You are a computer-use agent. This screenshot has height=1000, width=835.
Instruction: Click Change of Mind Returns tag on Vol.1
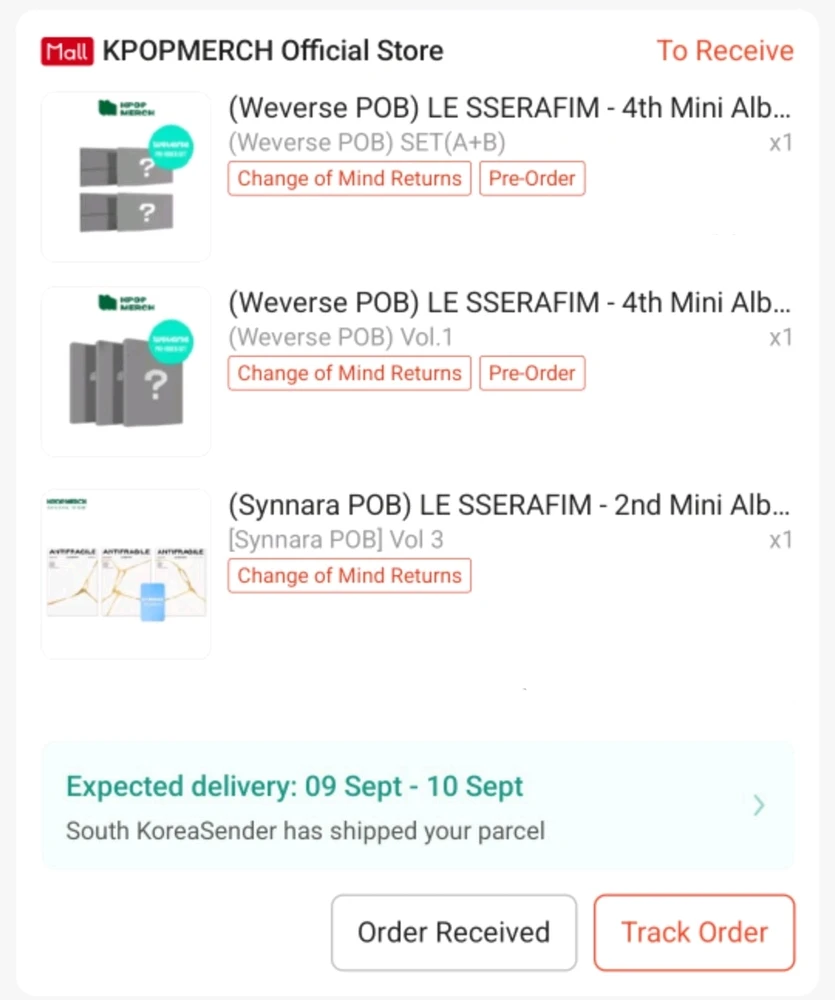coord(349,374)
